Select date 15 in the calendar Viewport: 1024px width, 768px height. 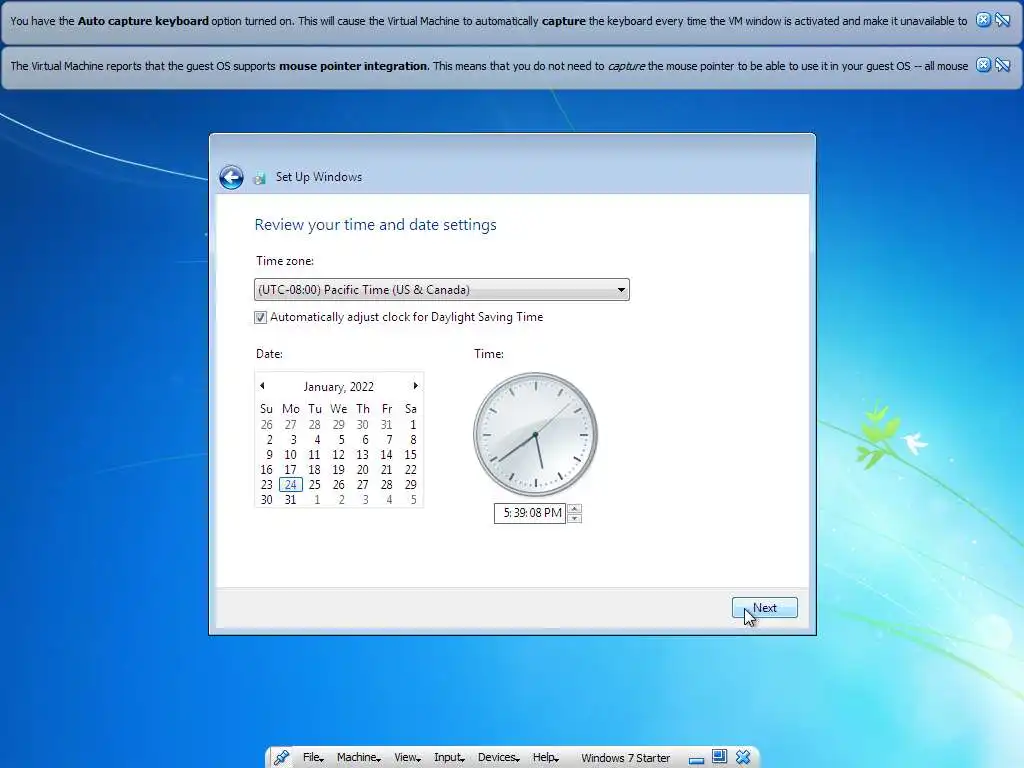(x=410, y=455)
